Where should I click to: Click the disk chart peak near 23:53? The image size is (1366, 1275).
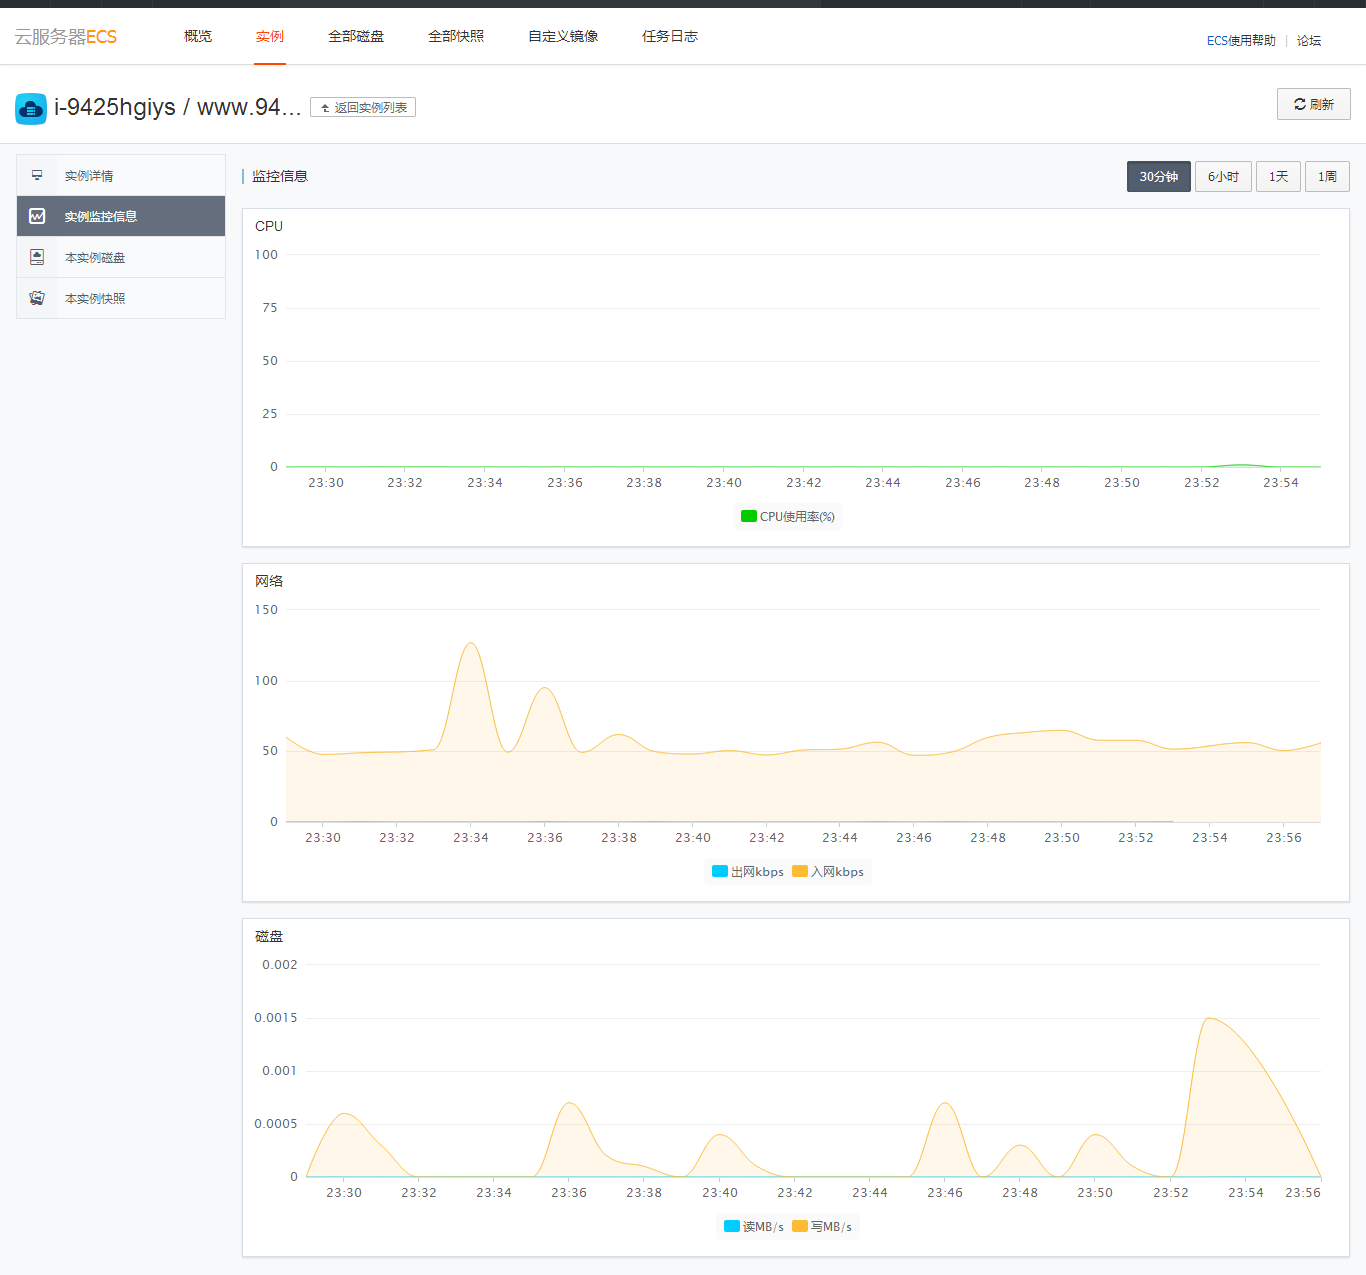point(1209,1018)
